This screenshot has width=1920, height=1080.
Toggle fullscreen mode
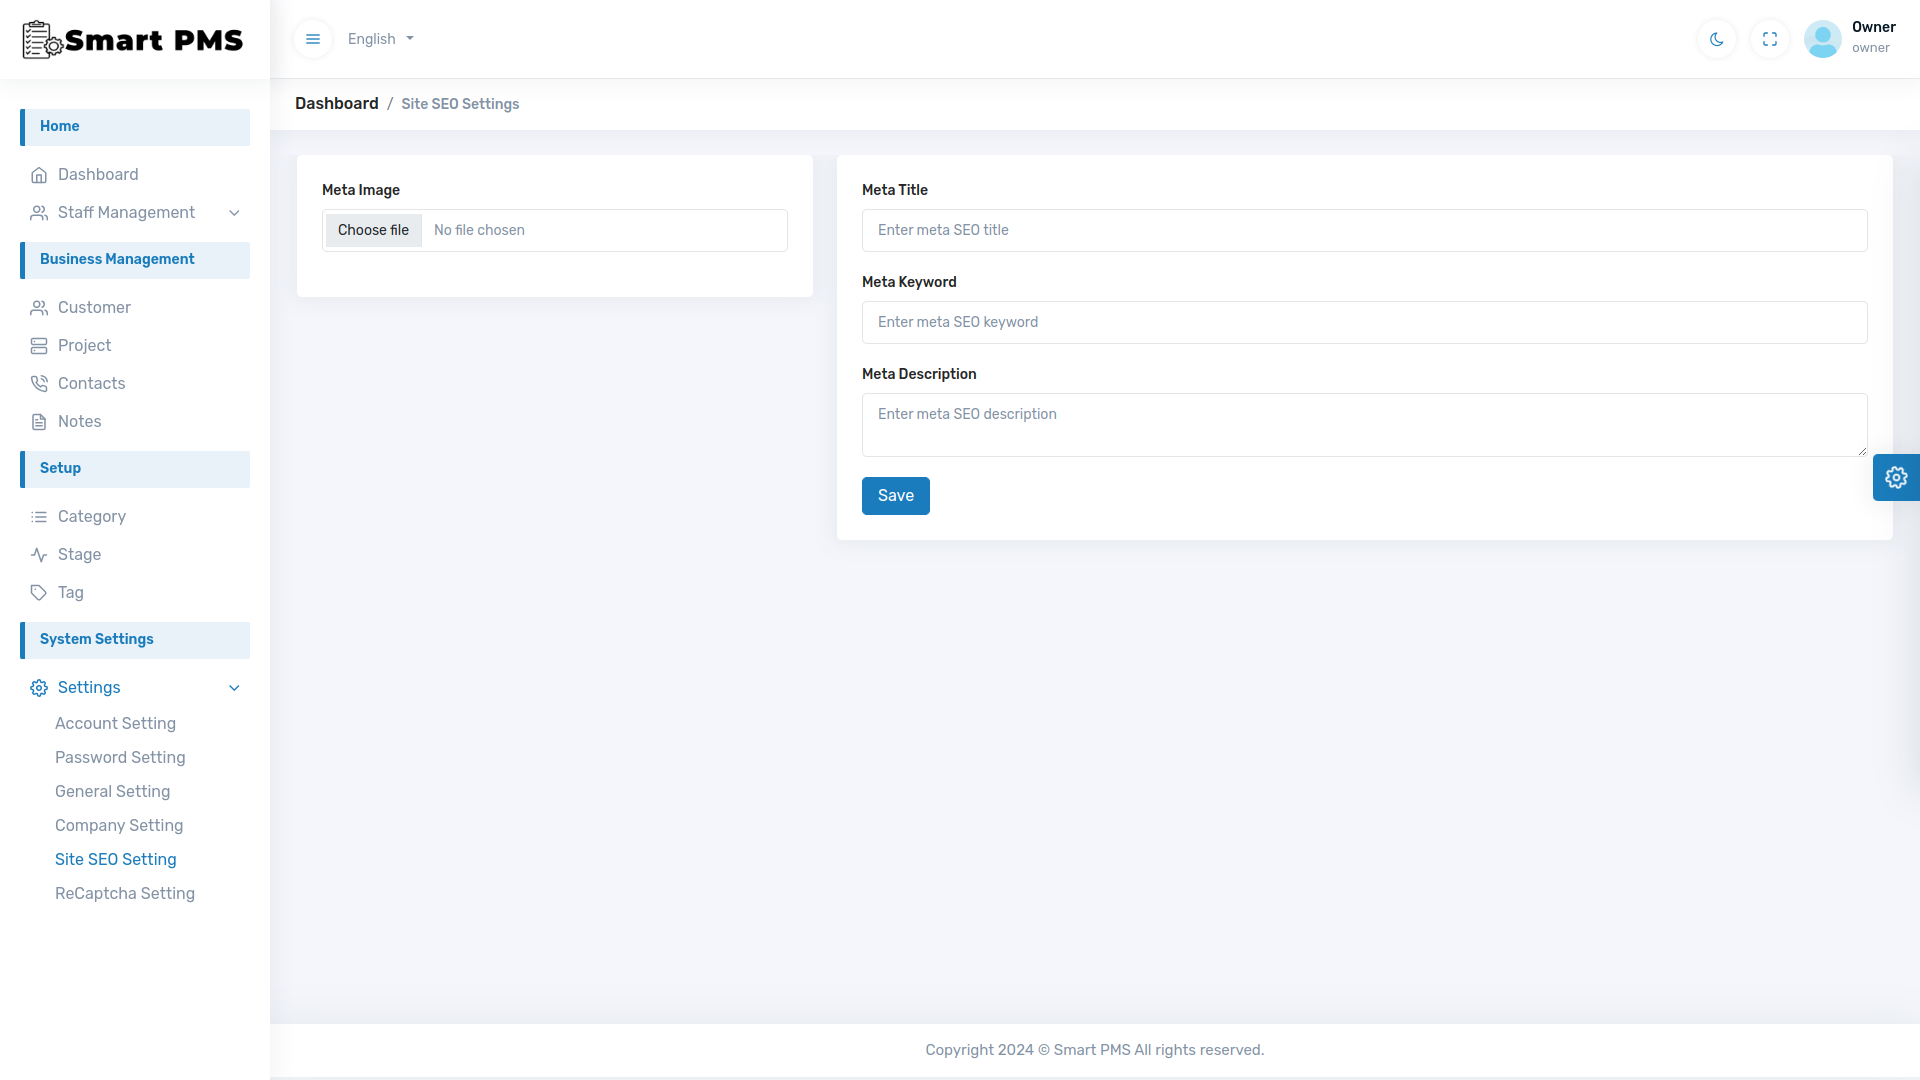click(1769, 39)
